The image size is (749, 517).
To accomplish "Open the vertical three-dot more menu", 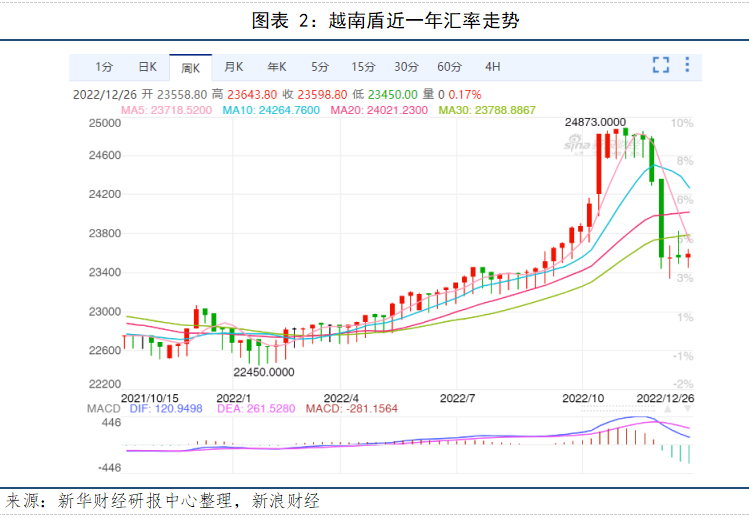I will tap(688, 65).
